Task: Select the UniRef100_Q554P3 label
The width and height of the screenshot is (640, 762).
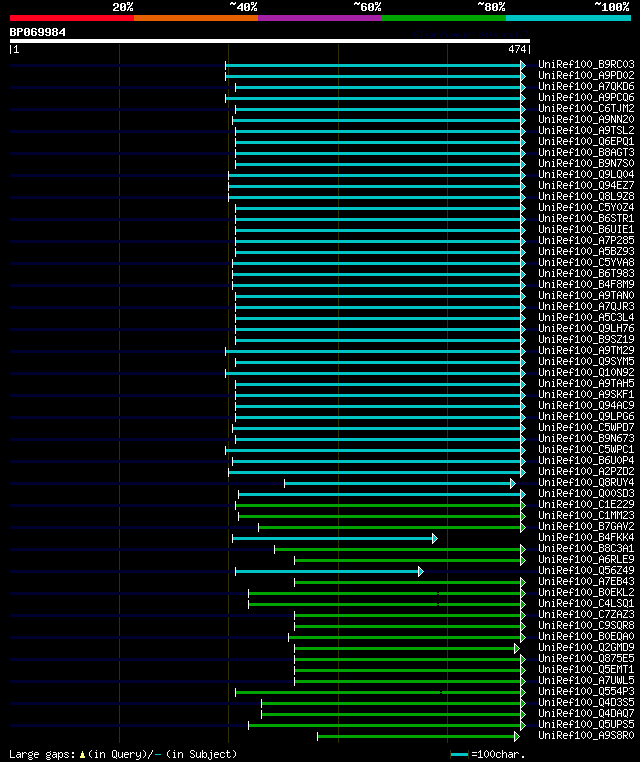Action: click(586, 692)
